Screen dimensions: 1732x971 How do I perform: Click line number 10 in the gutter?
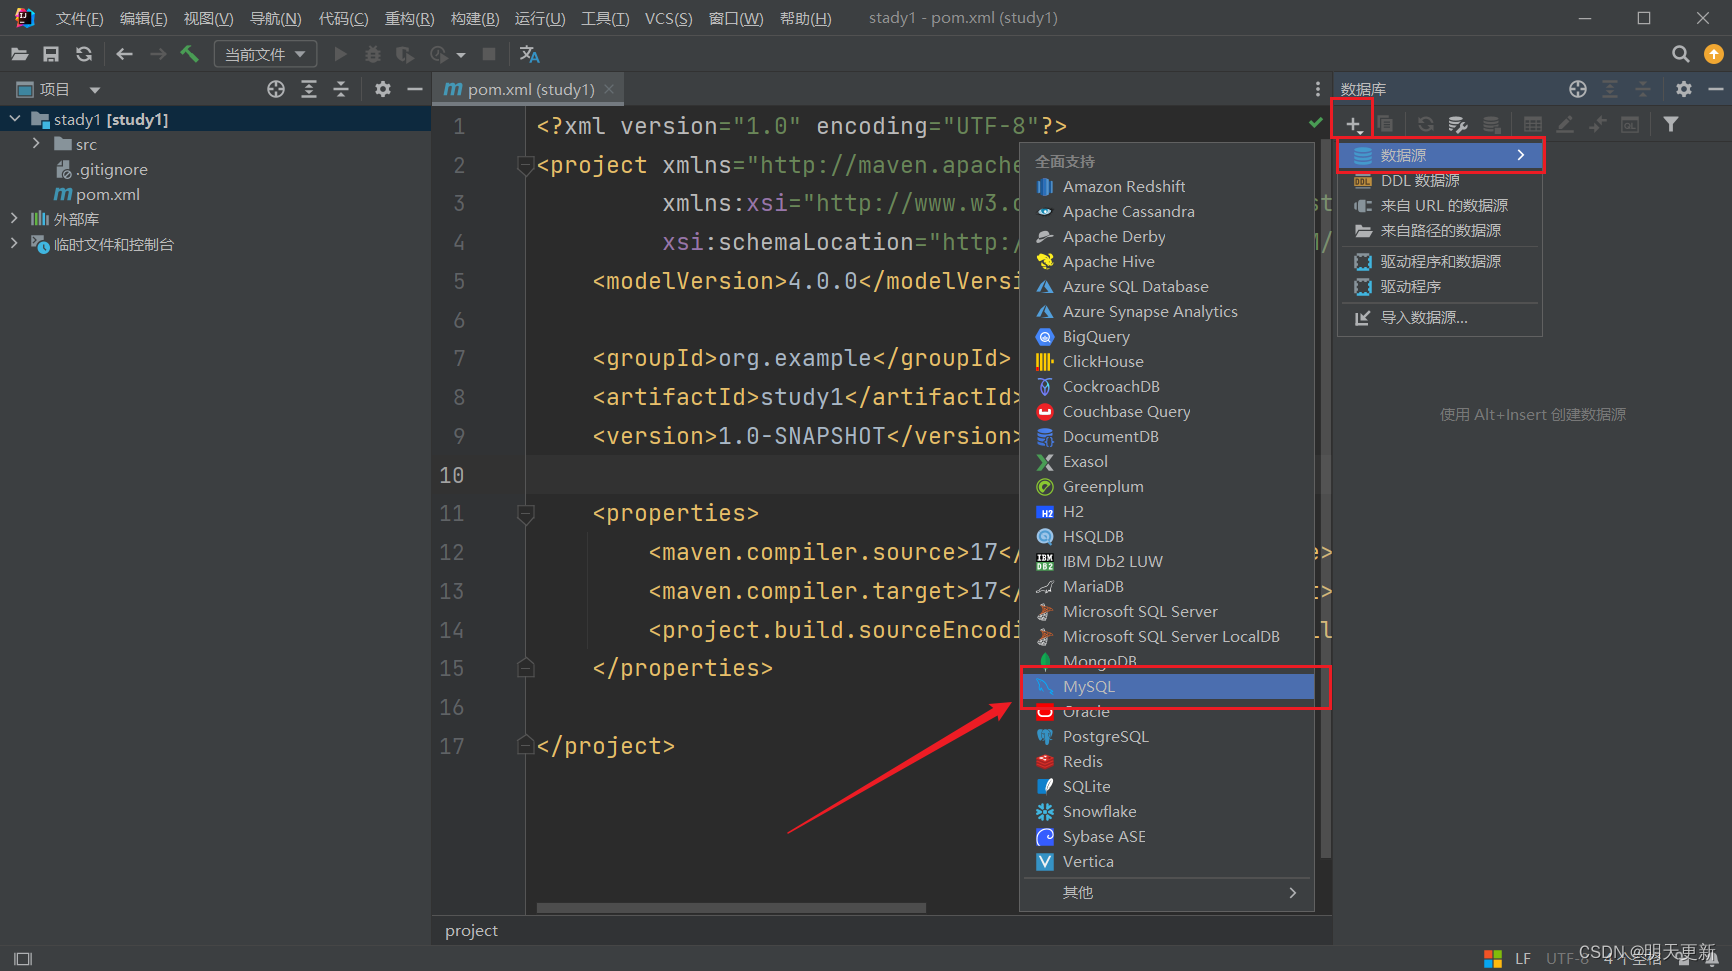point(452,475)
